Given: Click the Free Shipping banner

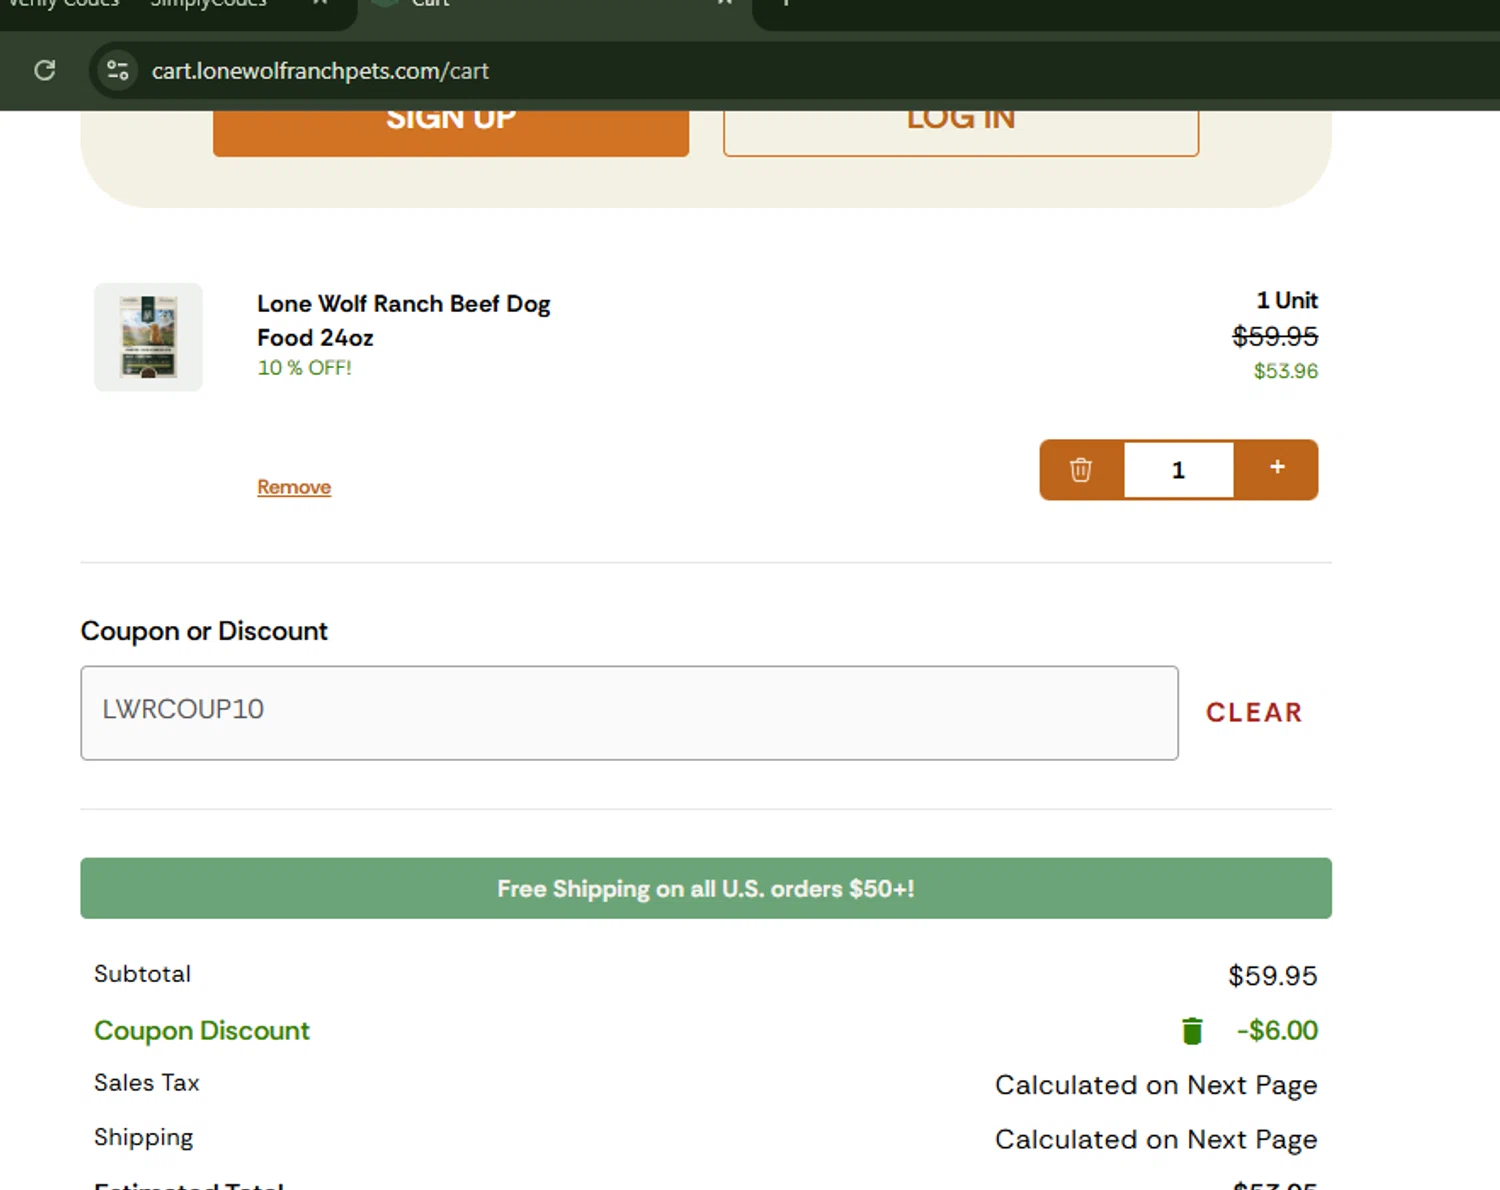Looking at the screenshot, I should pos(706,888).
